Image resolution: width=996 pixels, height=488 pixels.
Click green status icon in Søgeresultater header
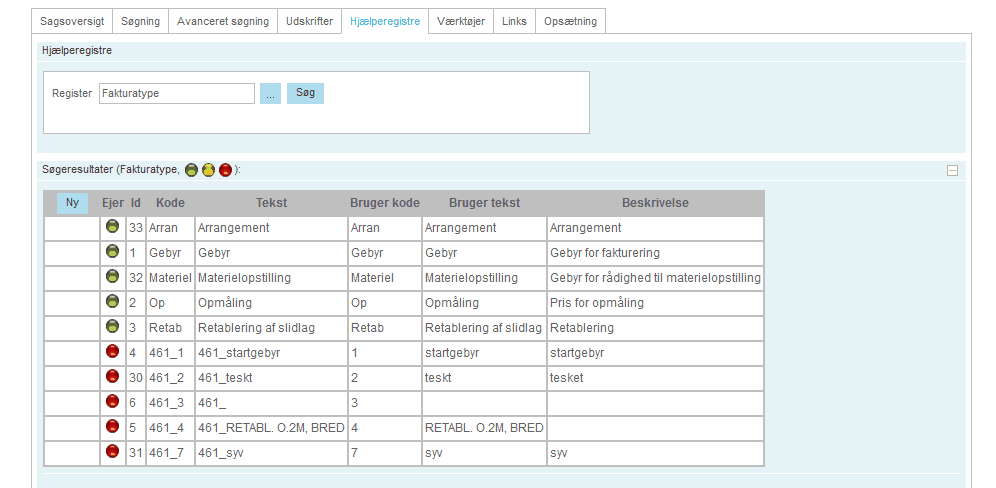[191, 170]
